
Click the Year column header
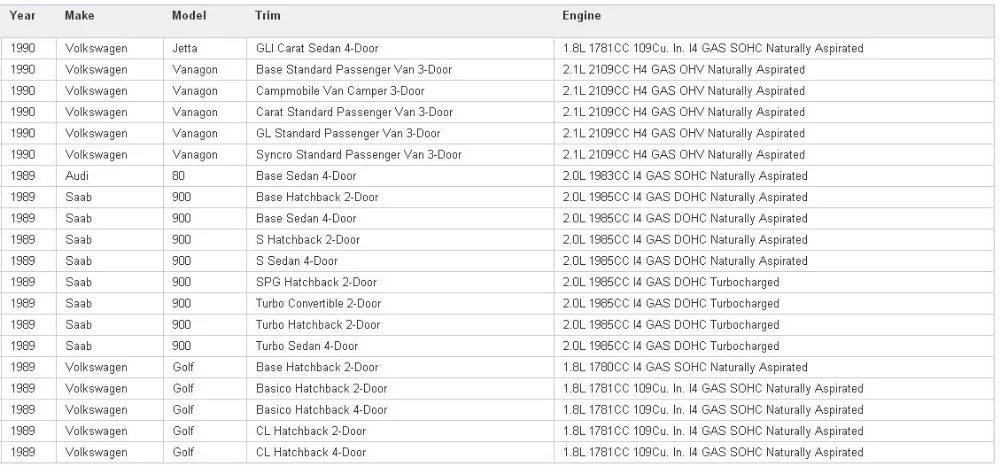22,15
